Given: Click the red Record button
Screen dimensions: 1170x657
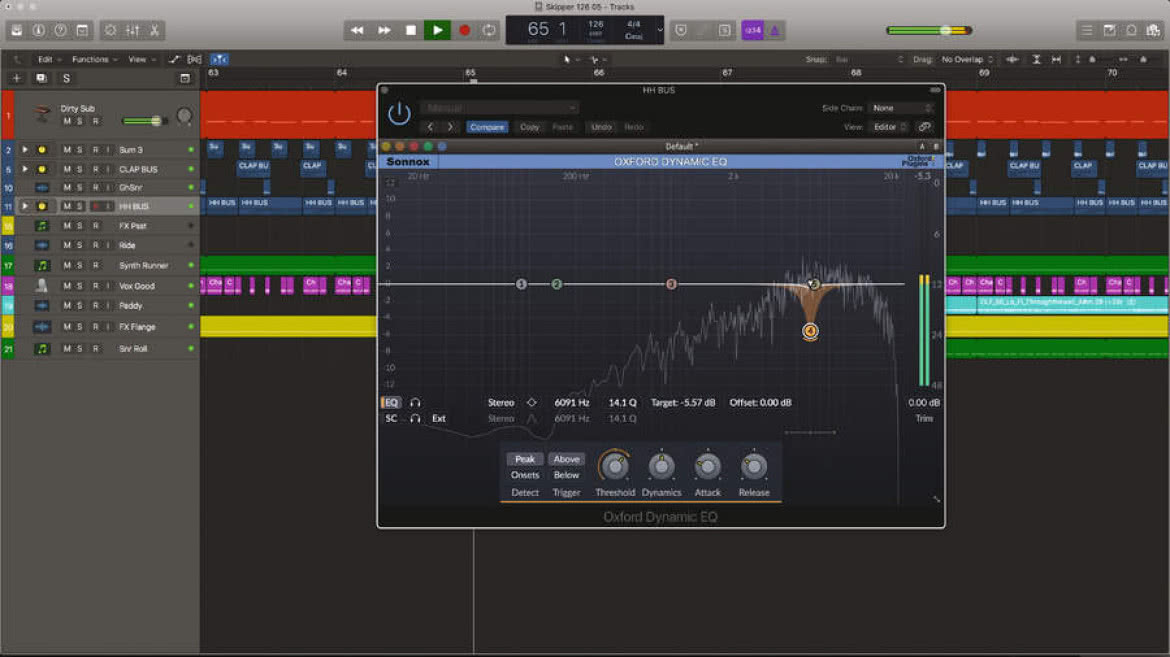Looking at the screenshot, I should pyautogui.click(x=464, y=31).
